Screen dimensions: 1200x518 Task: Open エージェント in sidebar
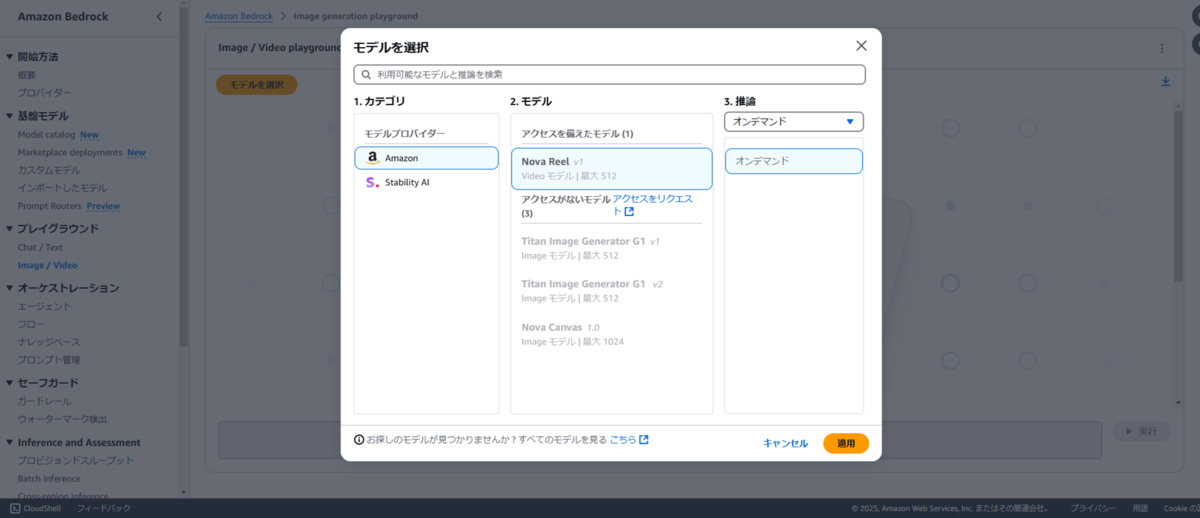[45, 306]
